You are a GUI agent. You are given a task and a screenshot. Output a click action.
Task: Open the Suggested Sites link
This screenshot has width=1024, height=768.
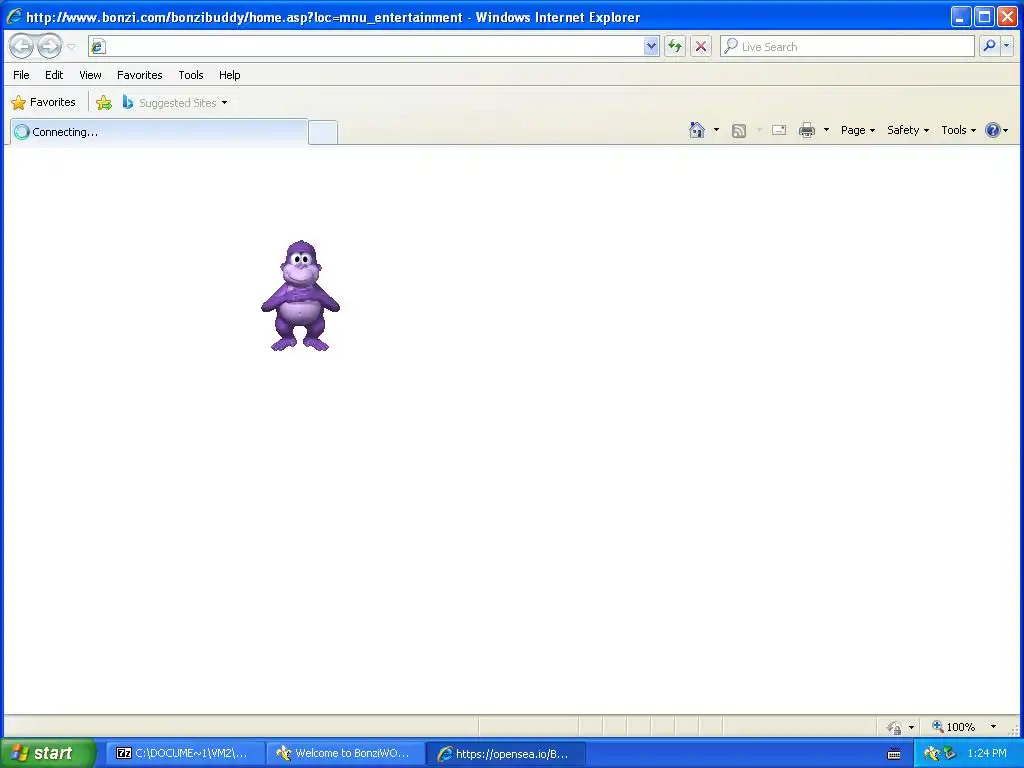169,103
